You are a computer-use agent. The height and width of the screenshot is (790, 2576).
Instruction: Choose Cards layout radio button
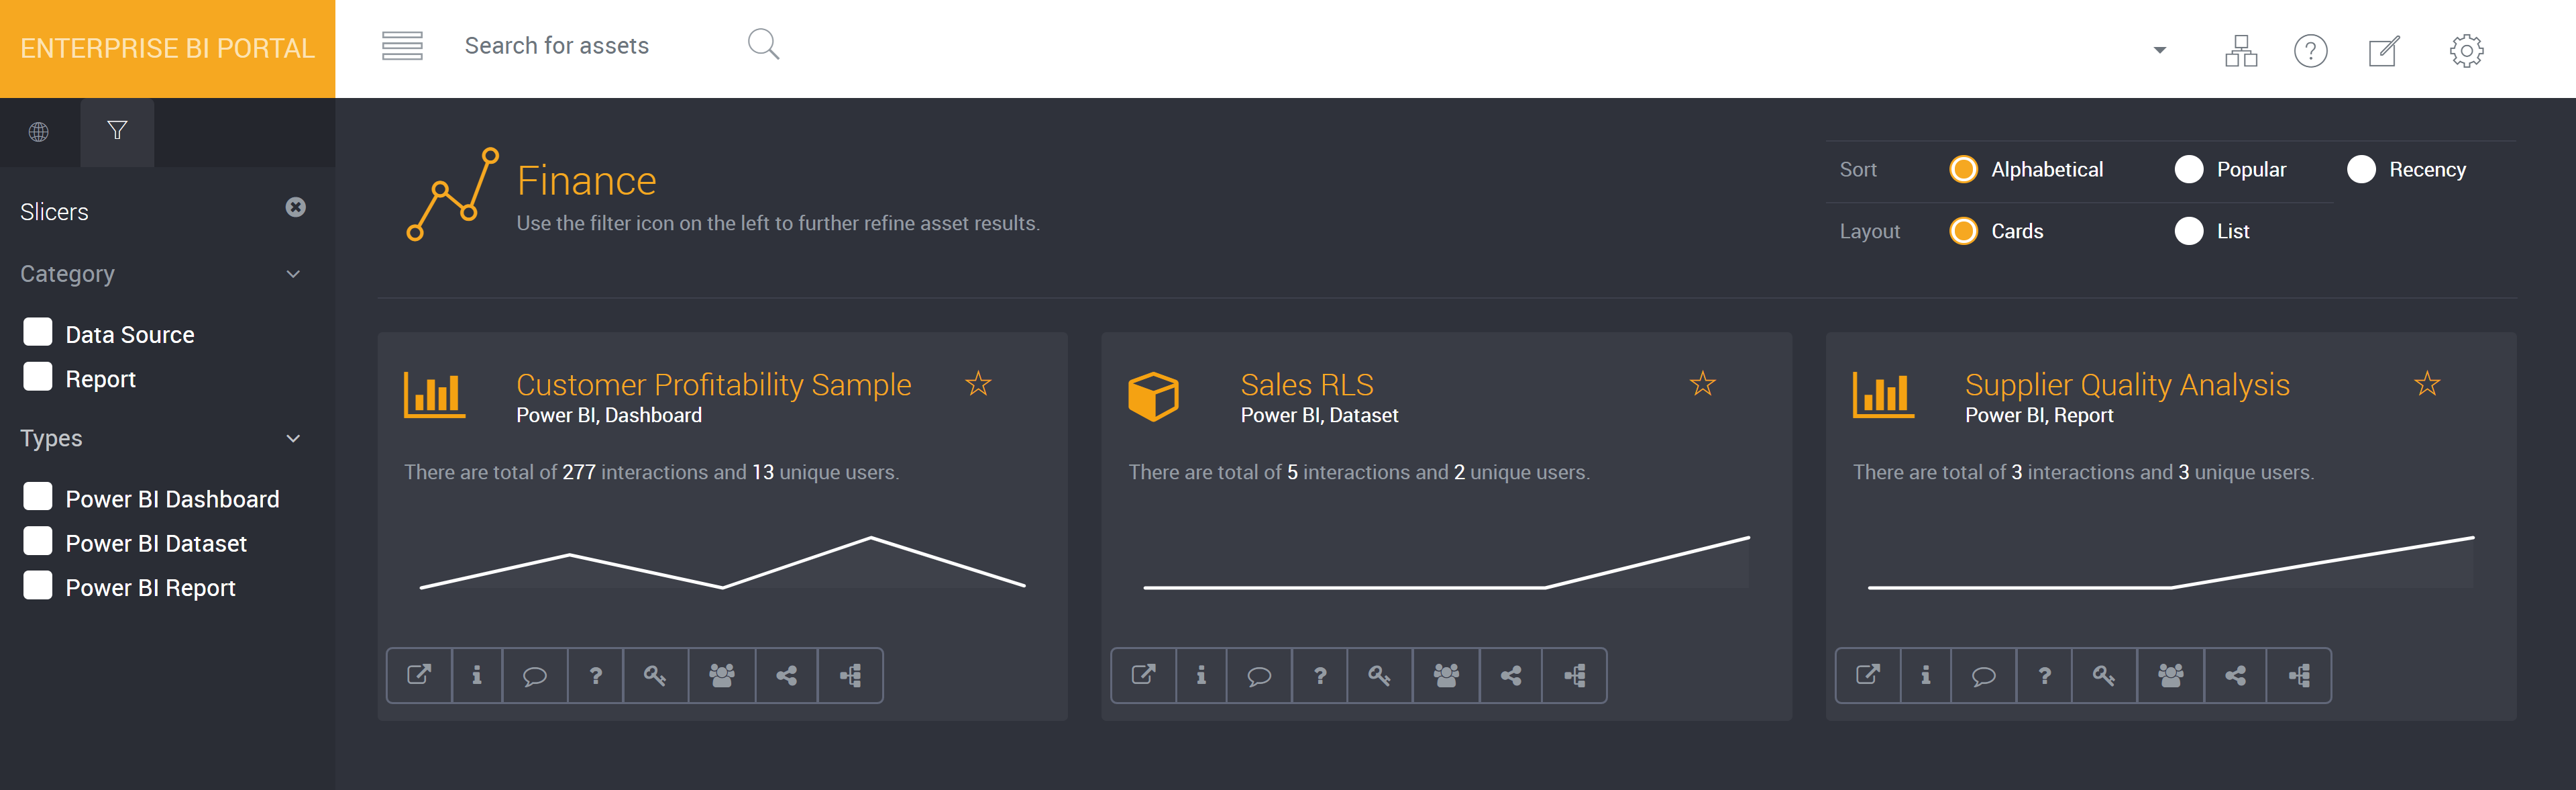click(1963, 231)
